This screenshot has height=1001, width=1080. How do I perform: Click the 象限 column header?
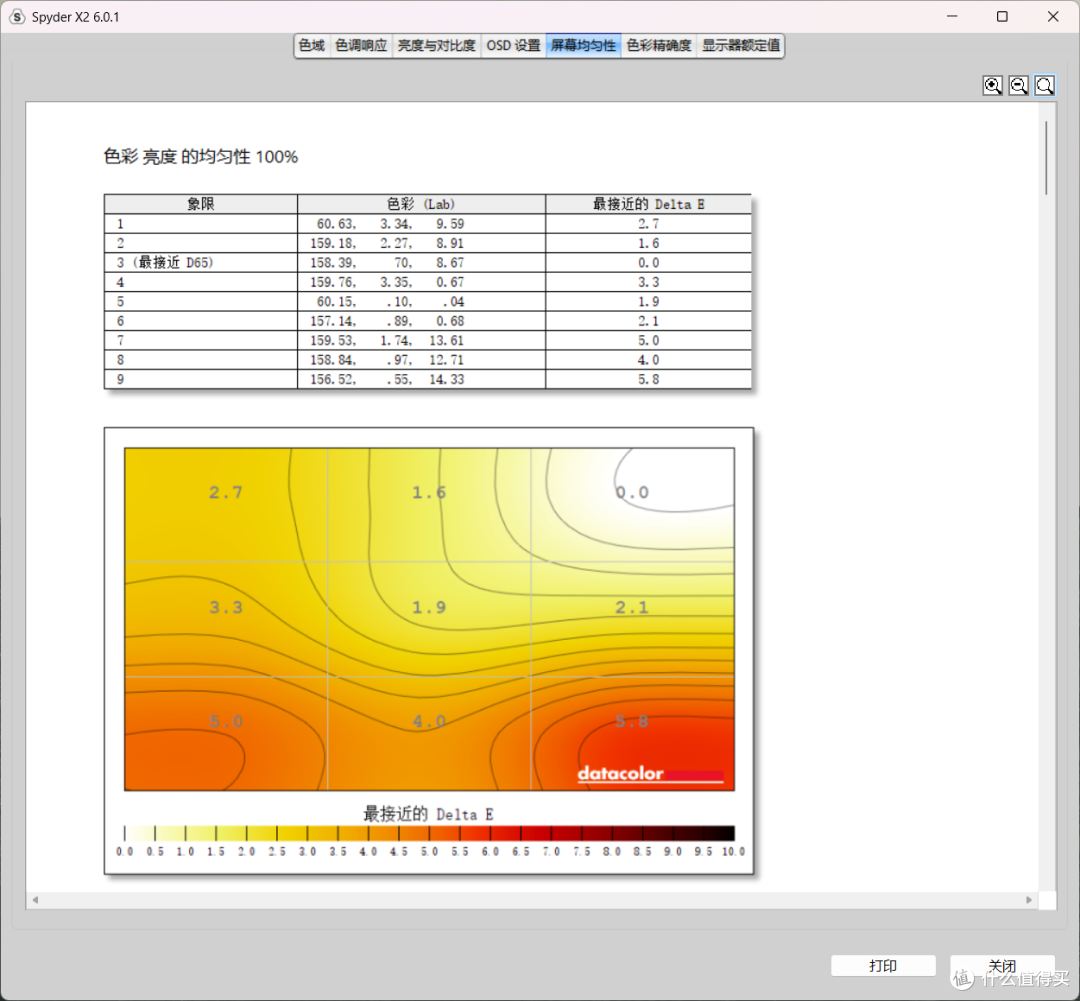point(201,204)
